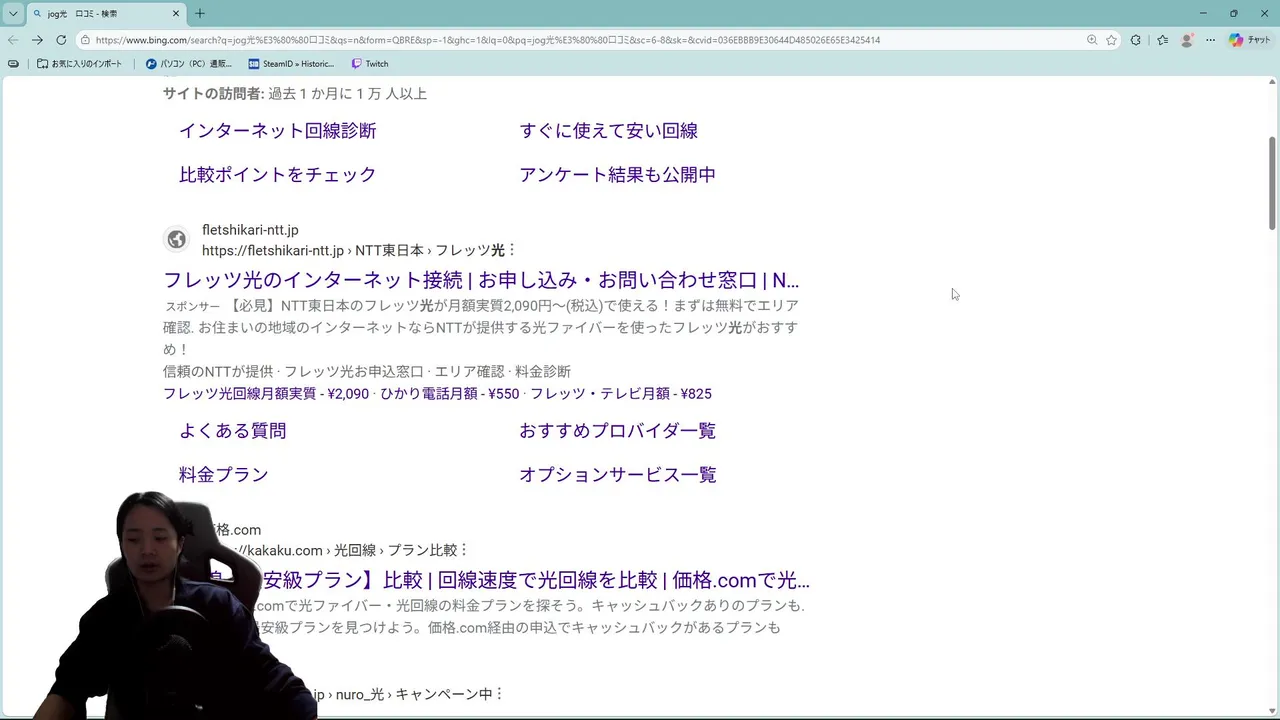Screen dimensions: 1280x720
Task: Open おすすめプロバイダ一覧 sitelink
Action: [x=617, y=431]
